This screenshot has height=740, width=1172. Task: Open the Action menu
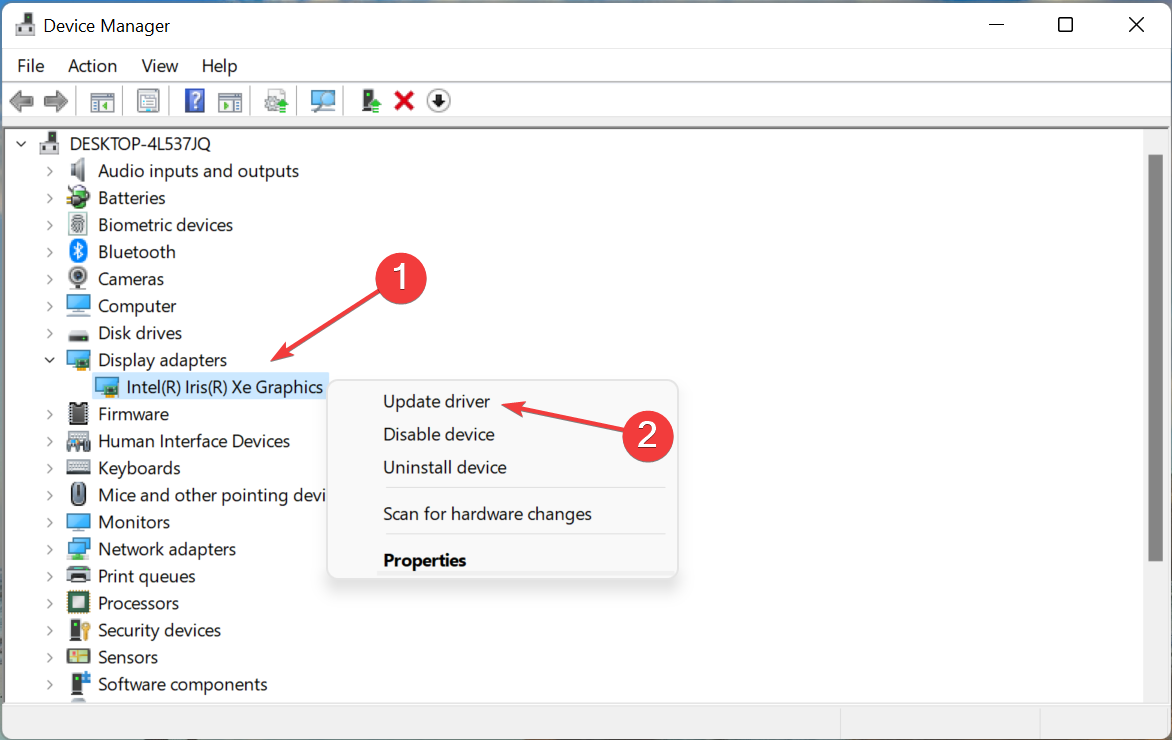[92, 66]
